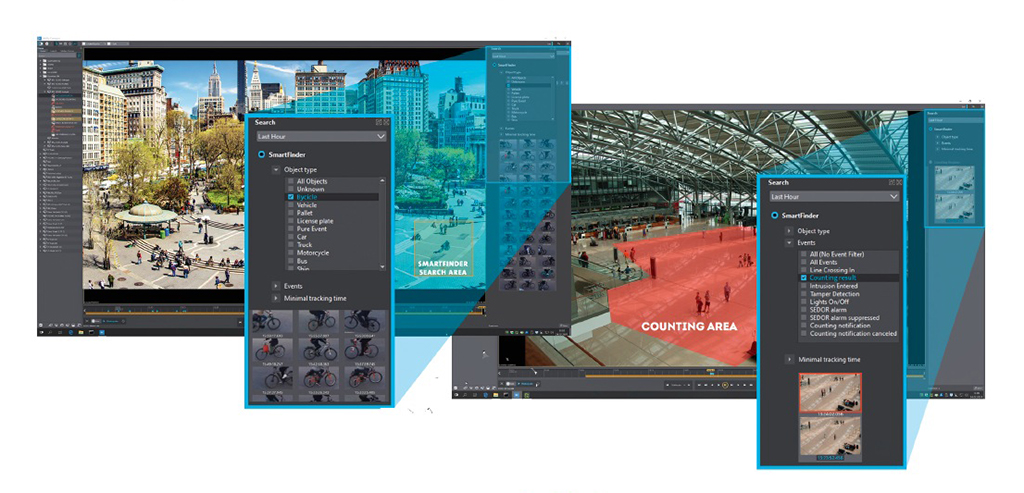The width and height of the screenshot is (1024, 493).
Task: Open the Last Hour dropdown in left Search panel
Action: [x=320, y=136]
